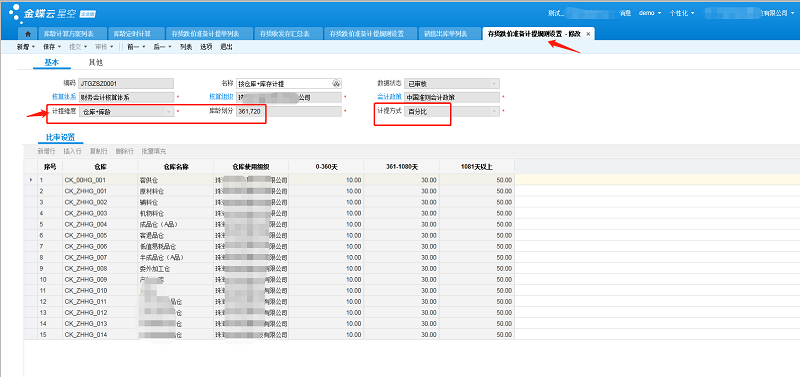Open the 新增 dropdown arrow
The width and height of the screenshot is (800, 377).
pos(34,47)
